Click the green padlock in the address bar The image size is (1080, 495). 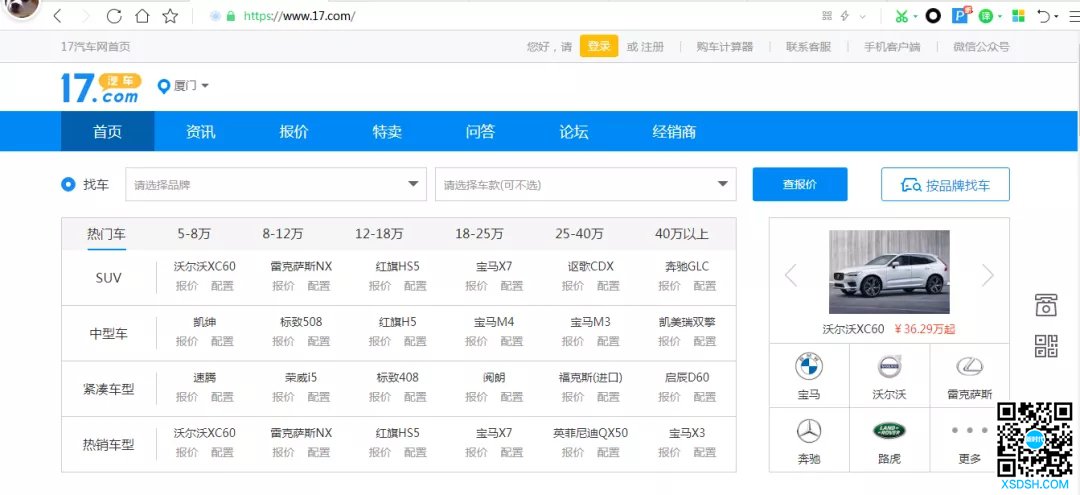pyautogui.click(x=231, y=16)
